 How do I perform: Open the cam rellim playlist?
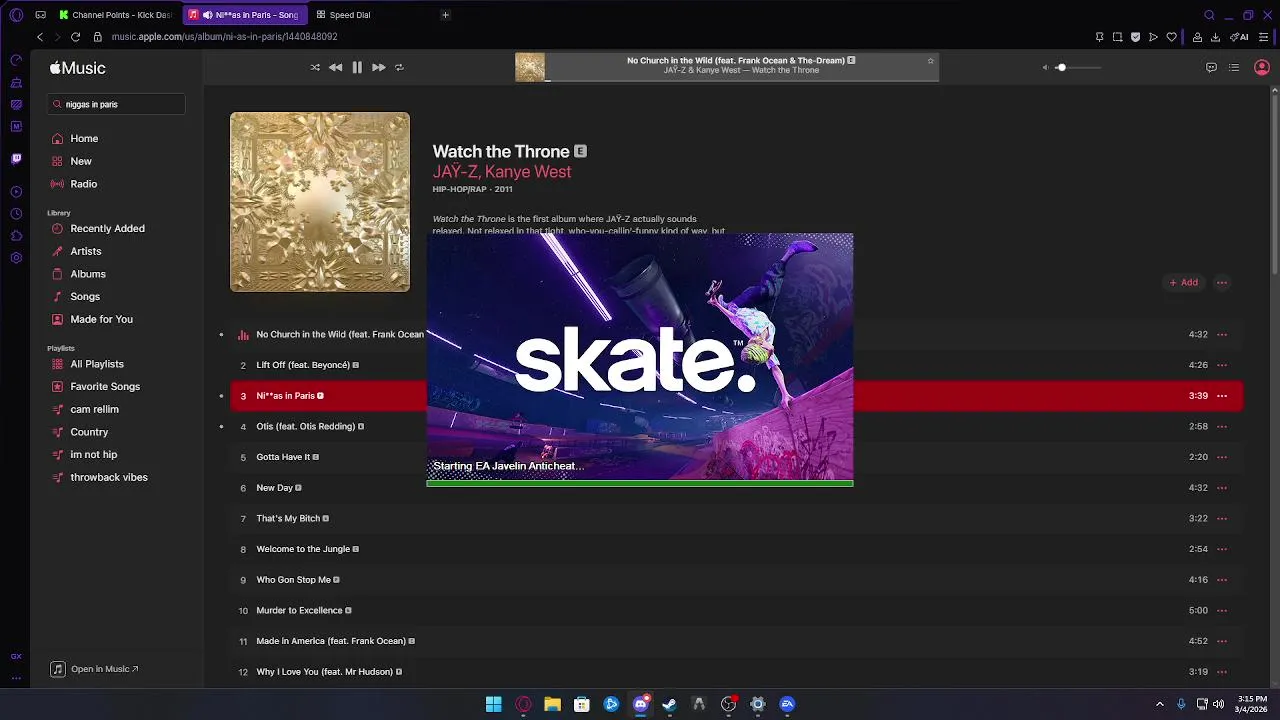click(x=94, y=409)
